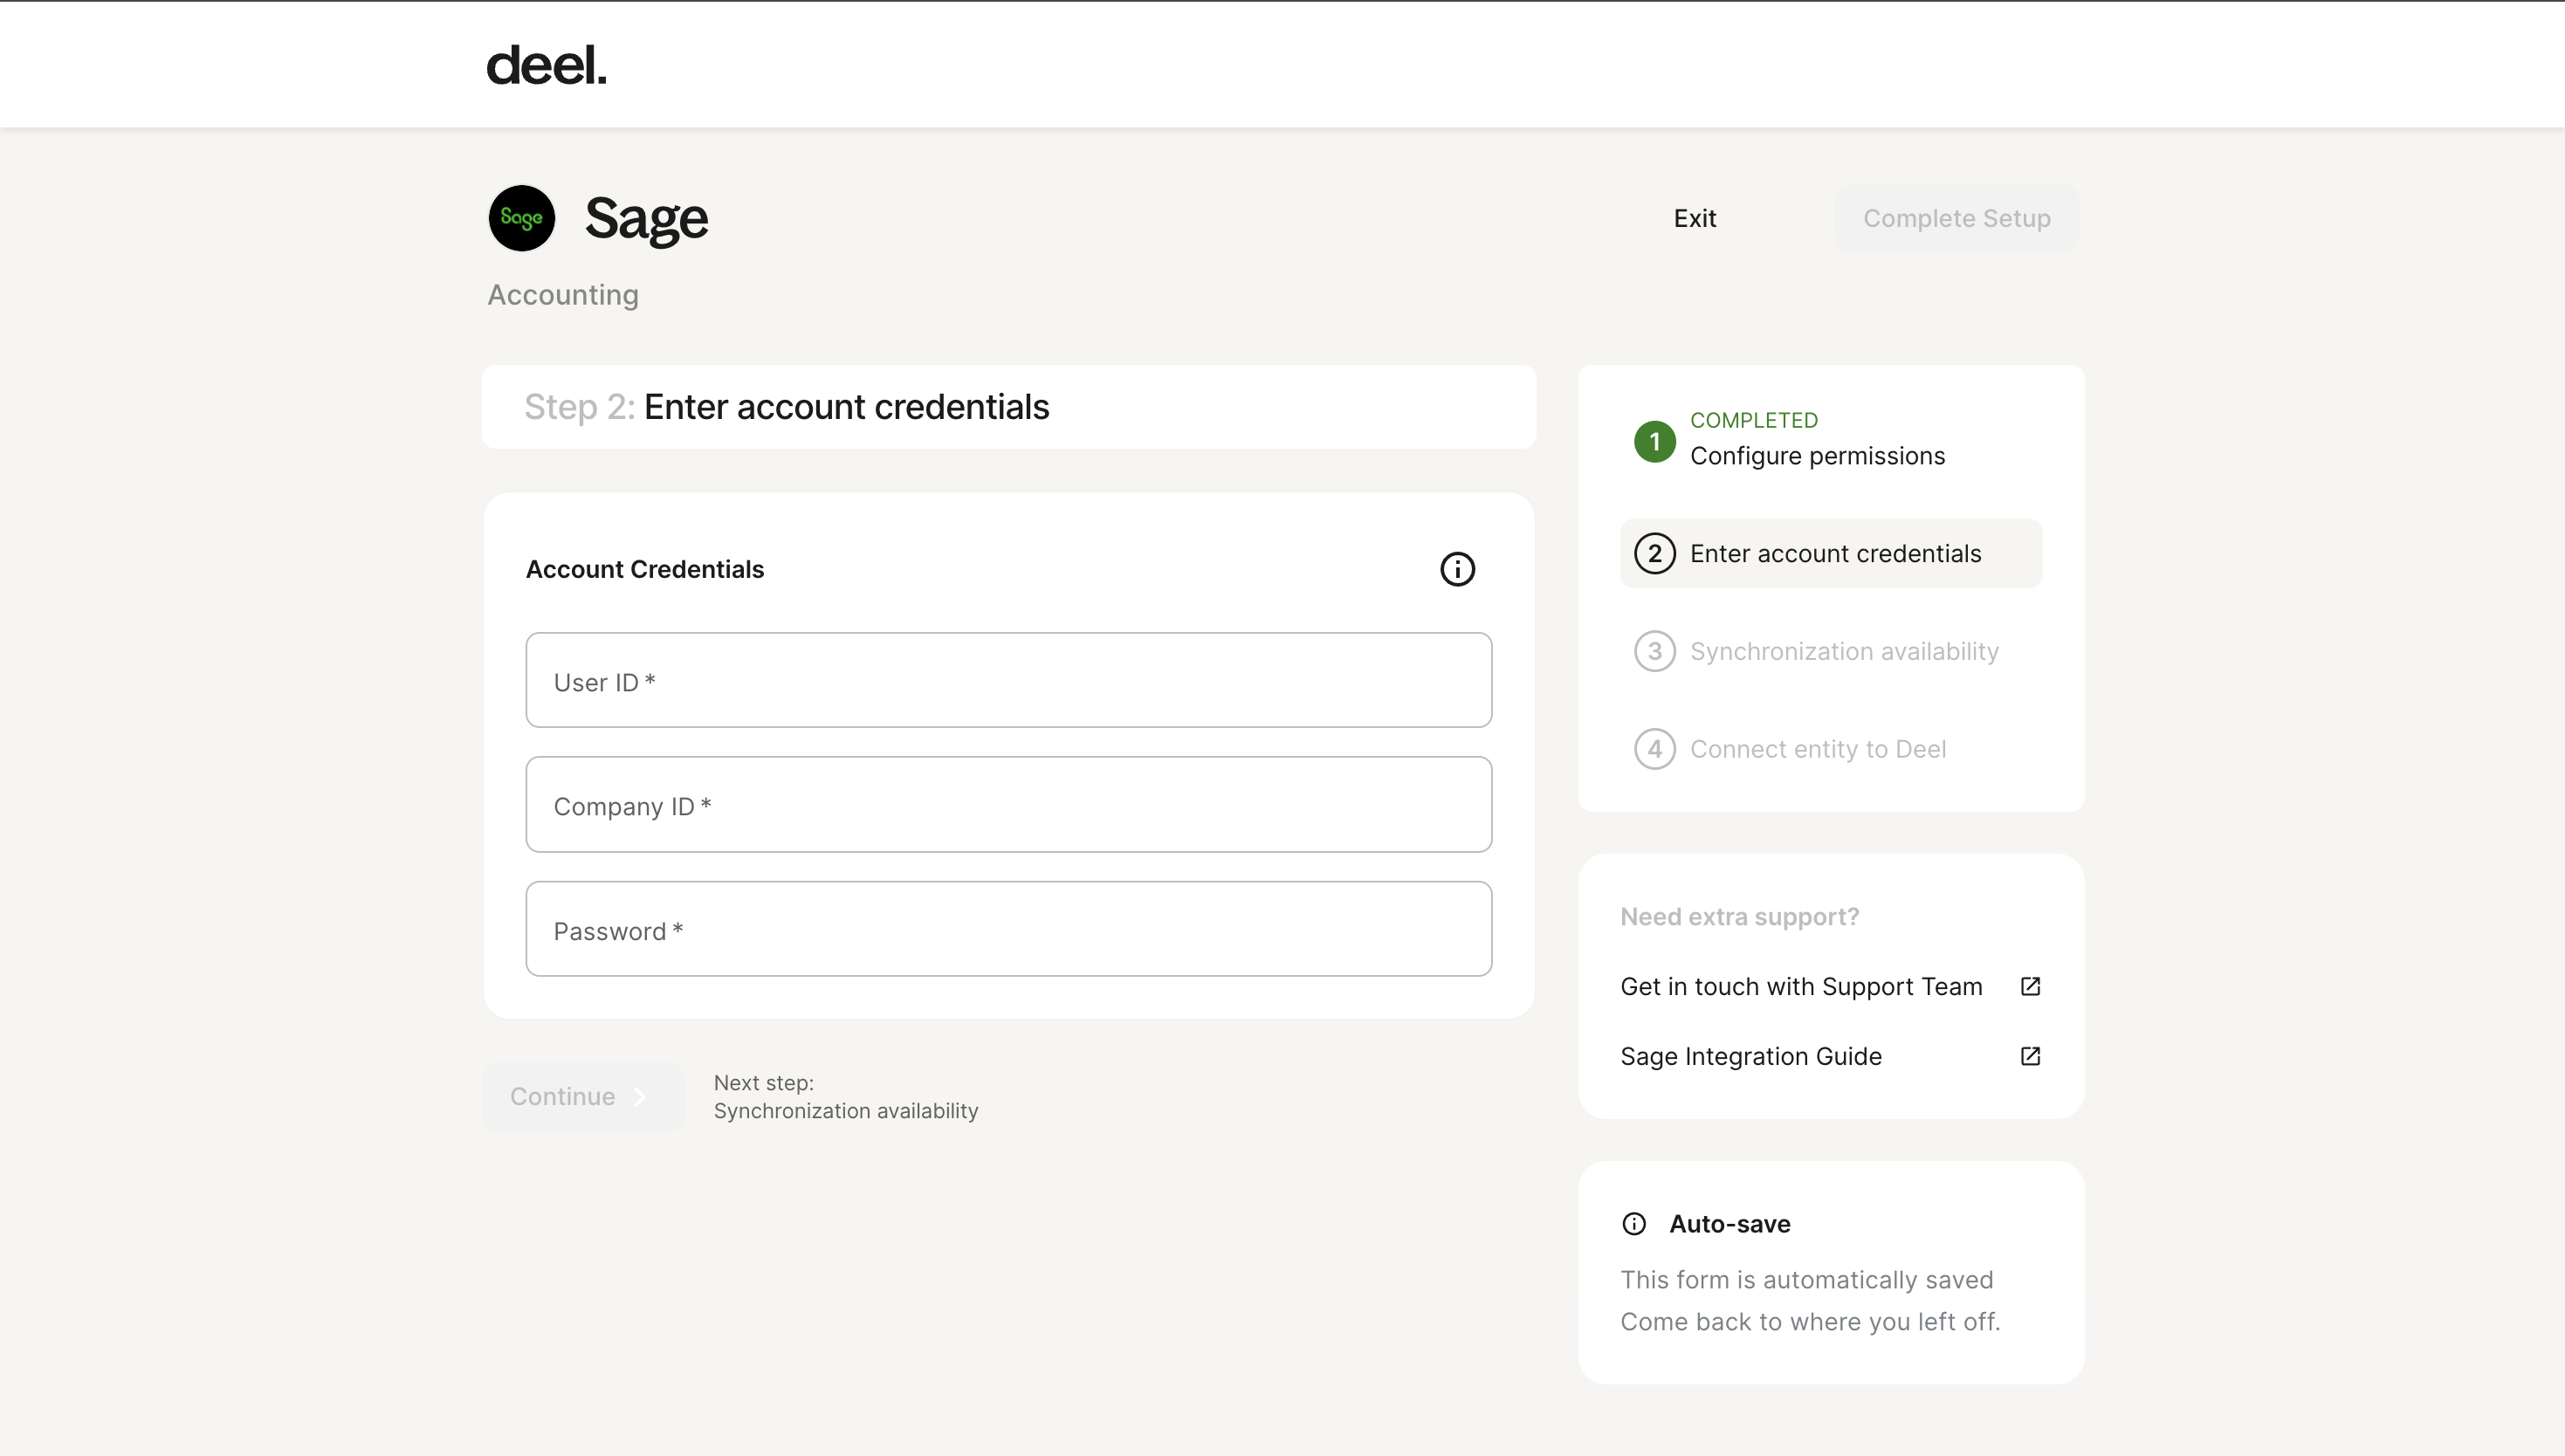Viewport: 2565px width, 1456px height.
Task: Click the Continue arrow chevron
Action: tap(640, 1097)
